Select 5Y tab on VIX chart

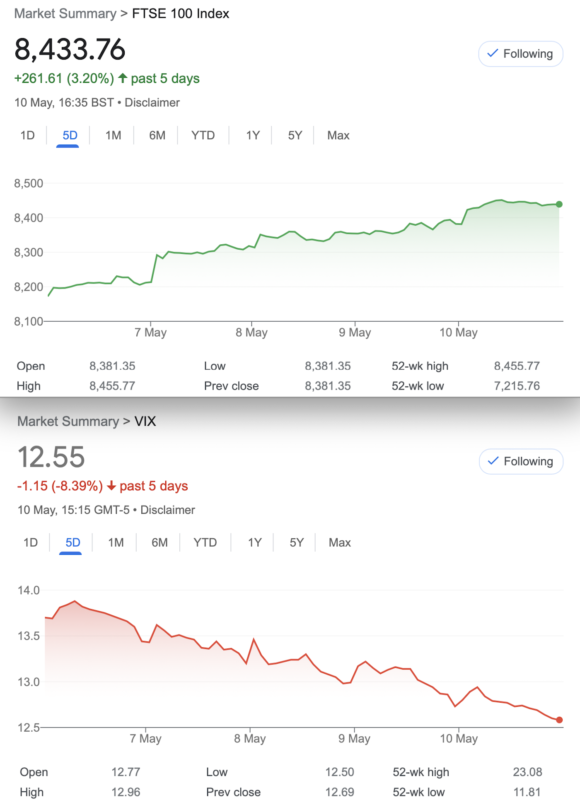[296, 542]
